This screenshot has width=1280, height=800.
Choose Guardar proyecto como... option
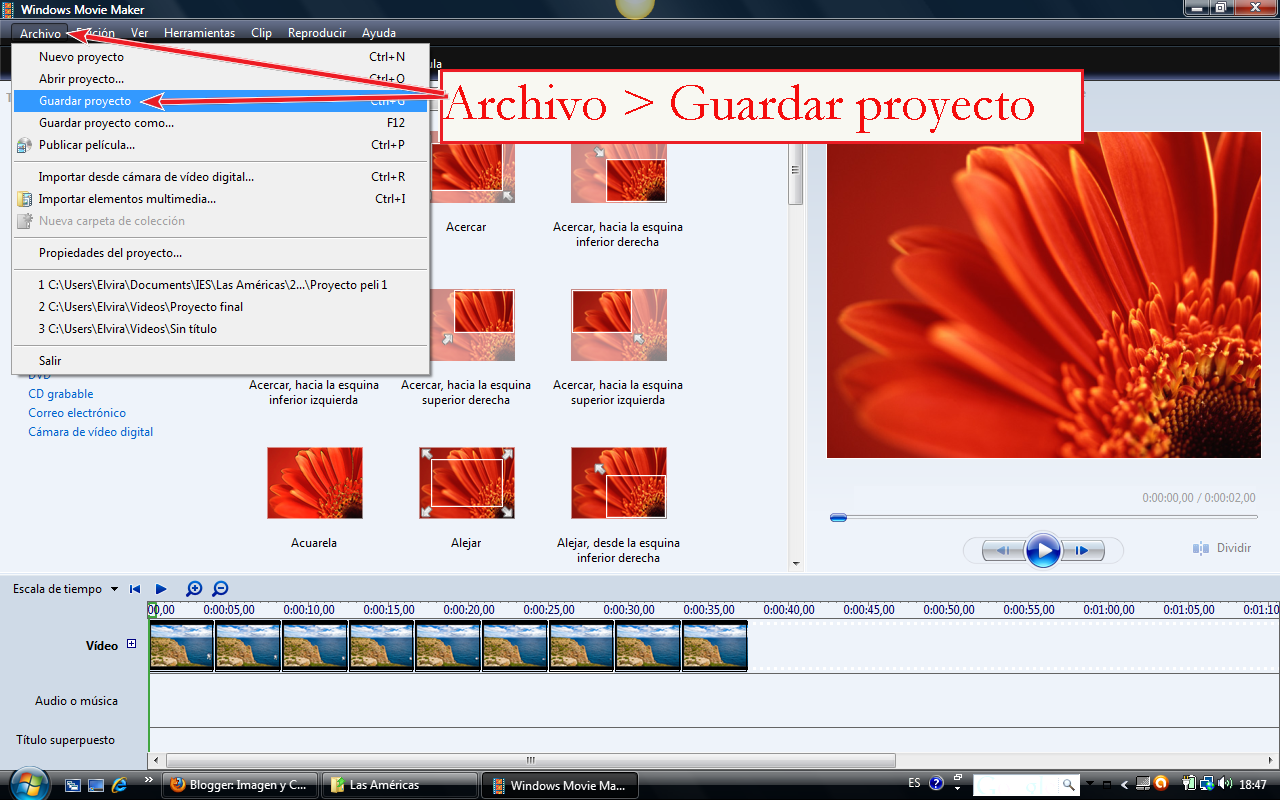tap(221, 123)
